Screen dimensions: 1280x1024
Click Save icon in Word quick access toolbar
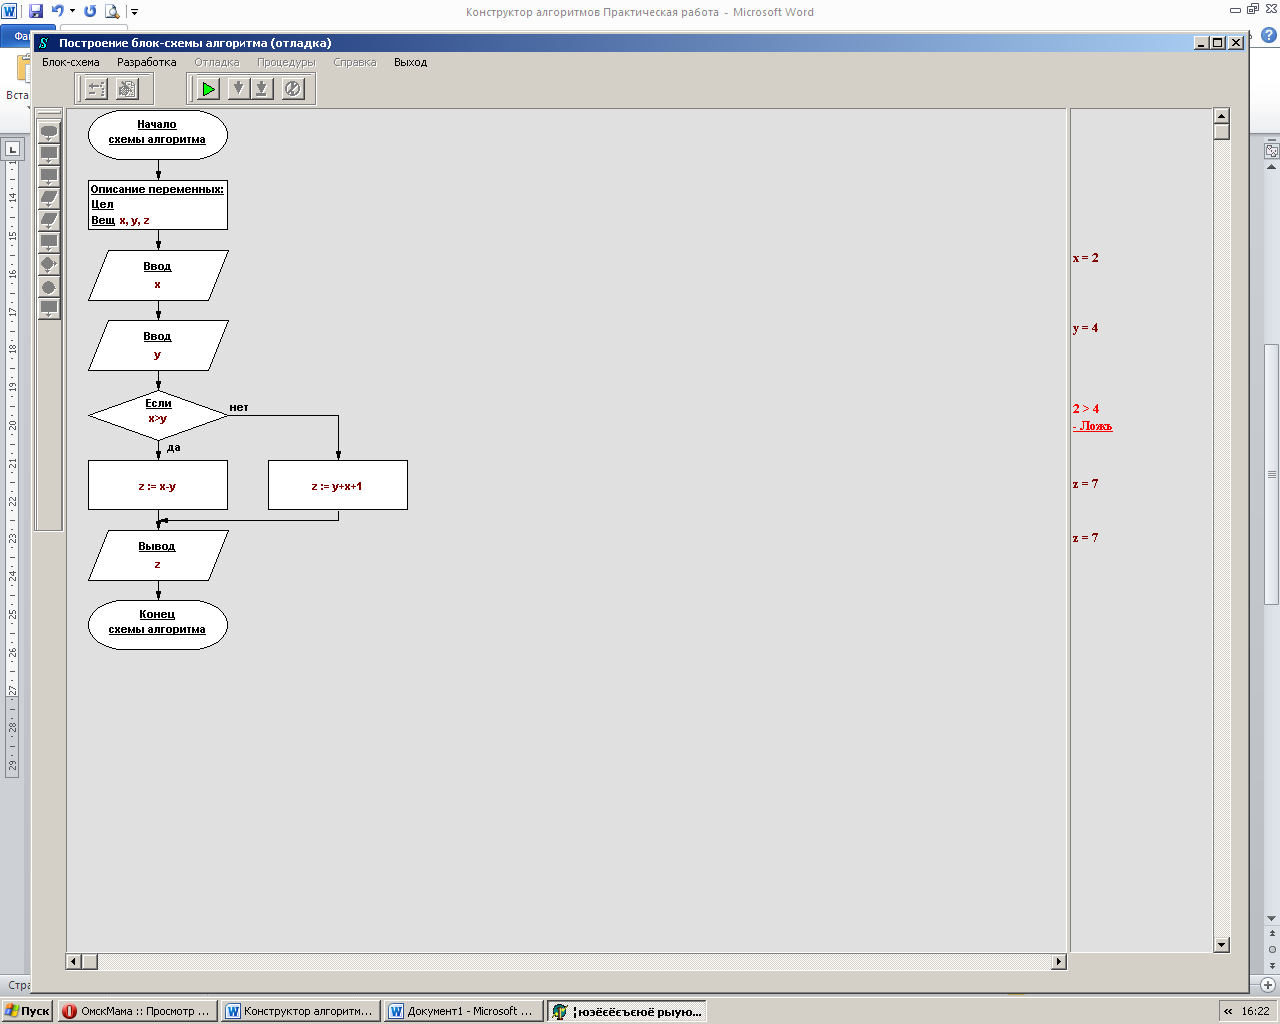click(36, 11)
